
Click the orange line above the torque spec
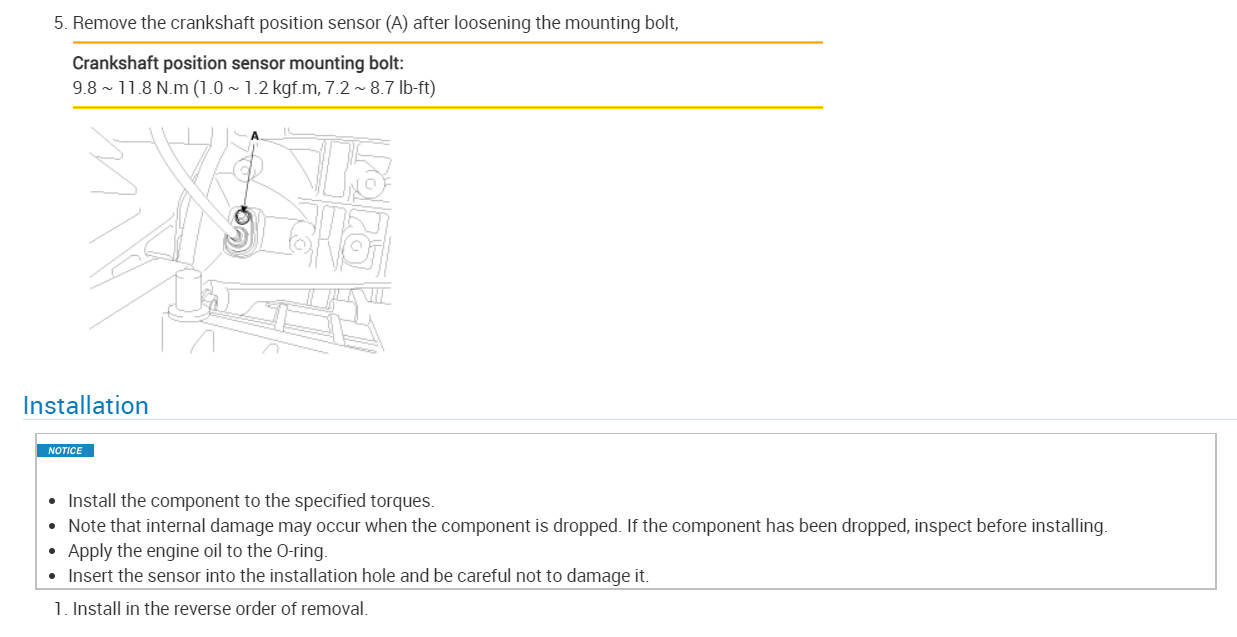tap(447, 43)
